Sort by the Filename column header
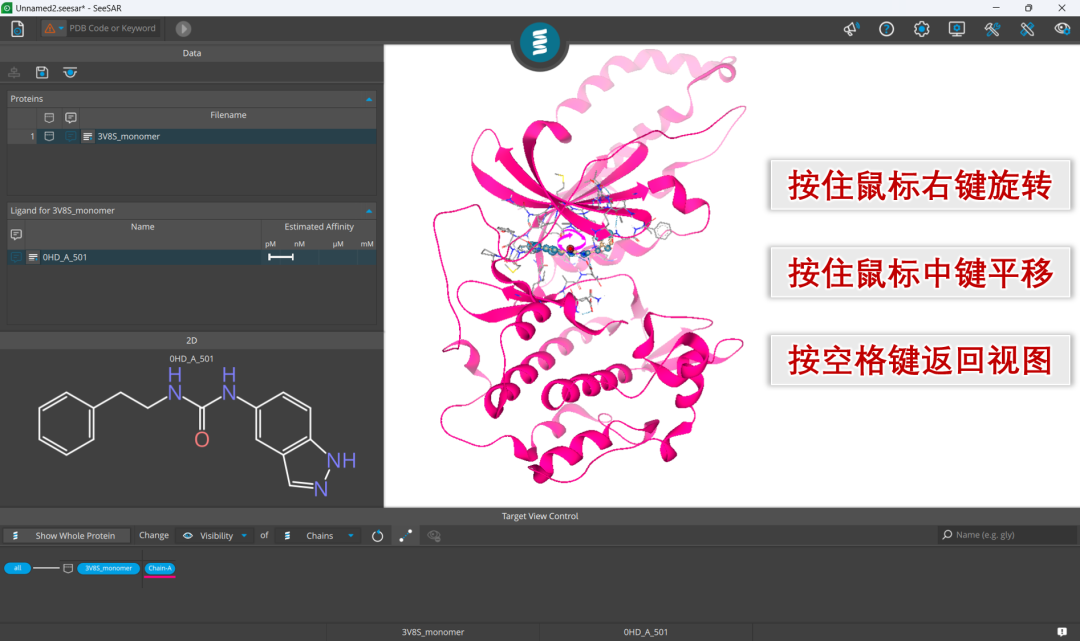Image resolution: width=1080 pixels, height=641 pixels. 228,115
